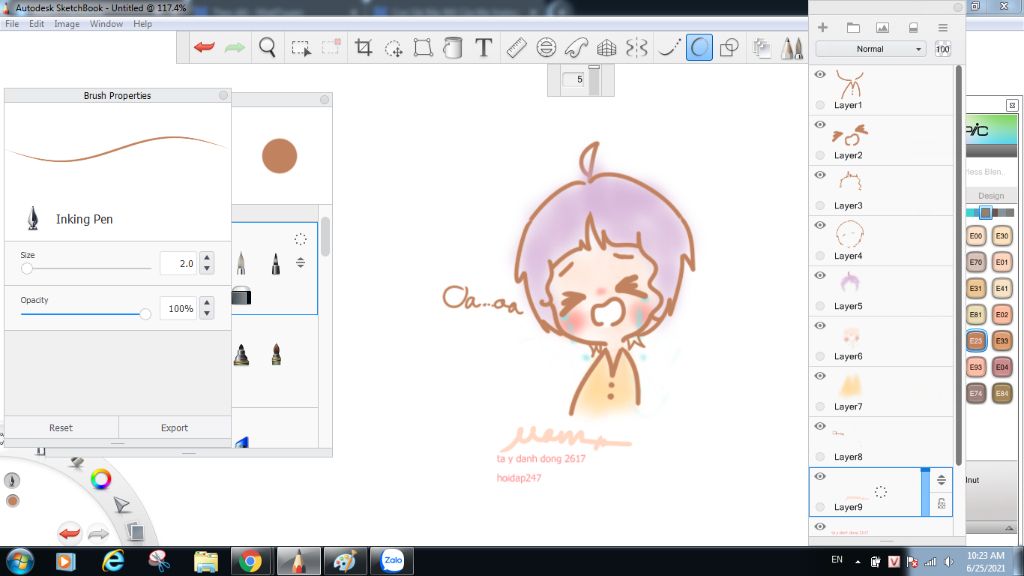Hide Layer2 using its eye icon

(820, 125)
